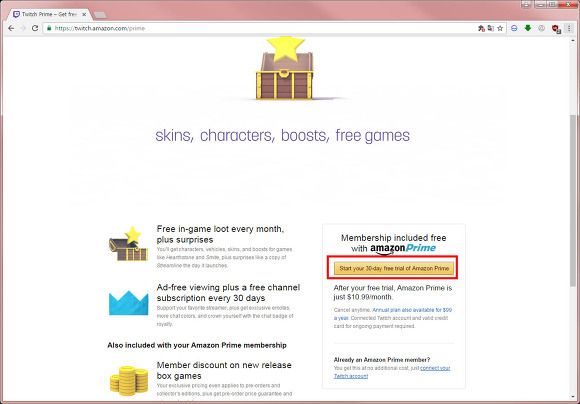Click the translate page icon in address bar
This screenshot has width=580, height=404.
pos(490,28)
